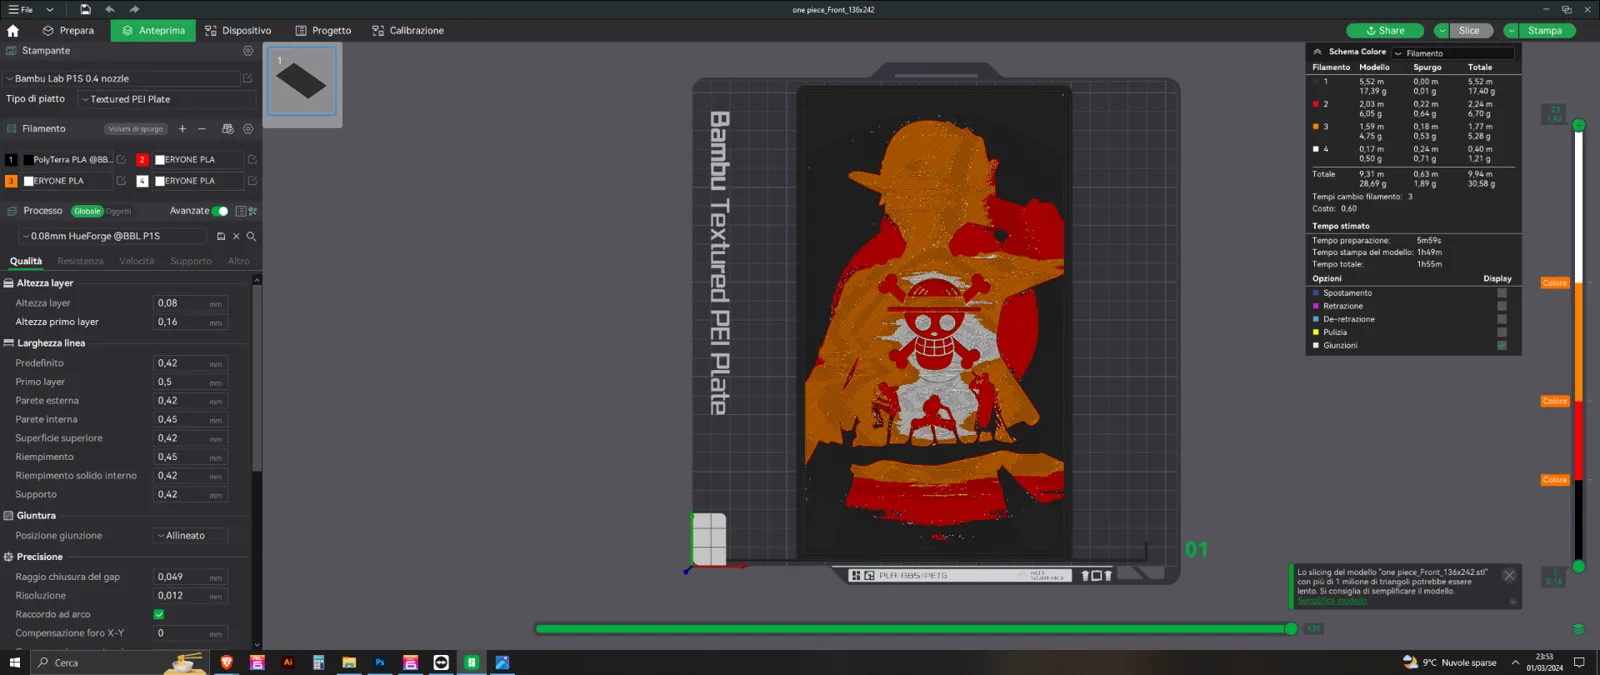Viewport: 1600px width, 675px height.
Task: Enable Pulizia display checkbox
Action: click(1502, 332)
